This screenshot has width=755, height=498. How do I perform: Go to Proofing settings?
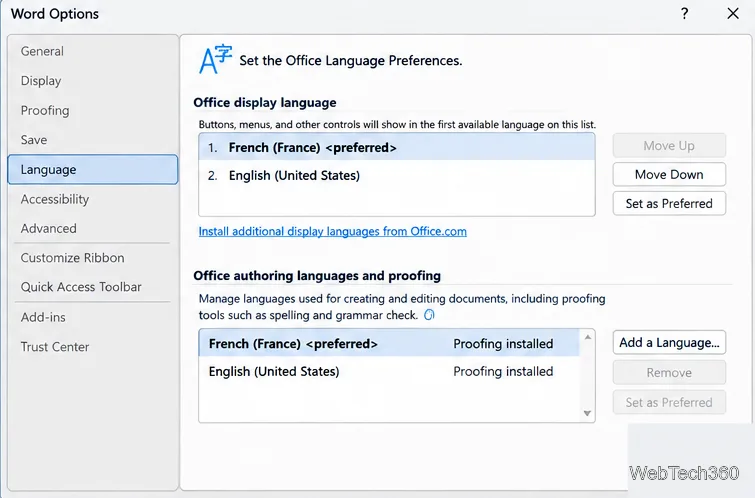pos(92,110)
